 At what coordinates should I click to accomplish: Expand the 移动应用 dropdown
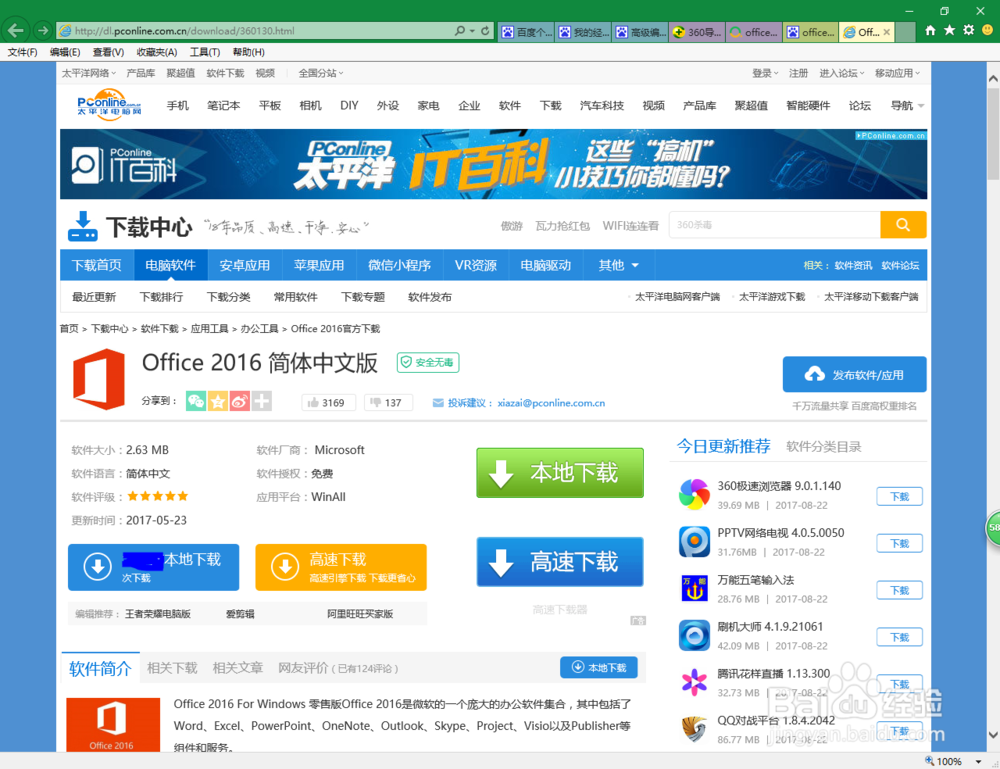897,73
